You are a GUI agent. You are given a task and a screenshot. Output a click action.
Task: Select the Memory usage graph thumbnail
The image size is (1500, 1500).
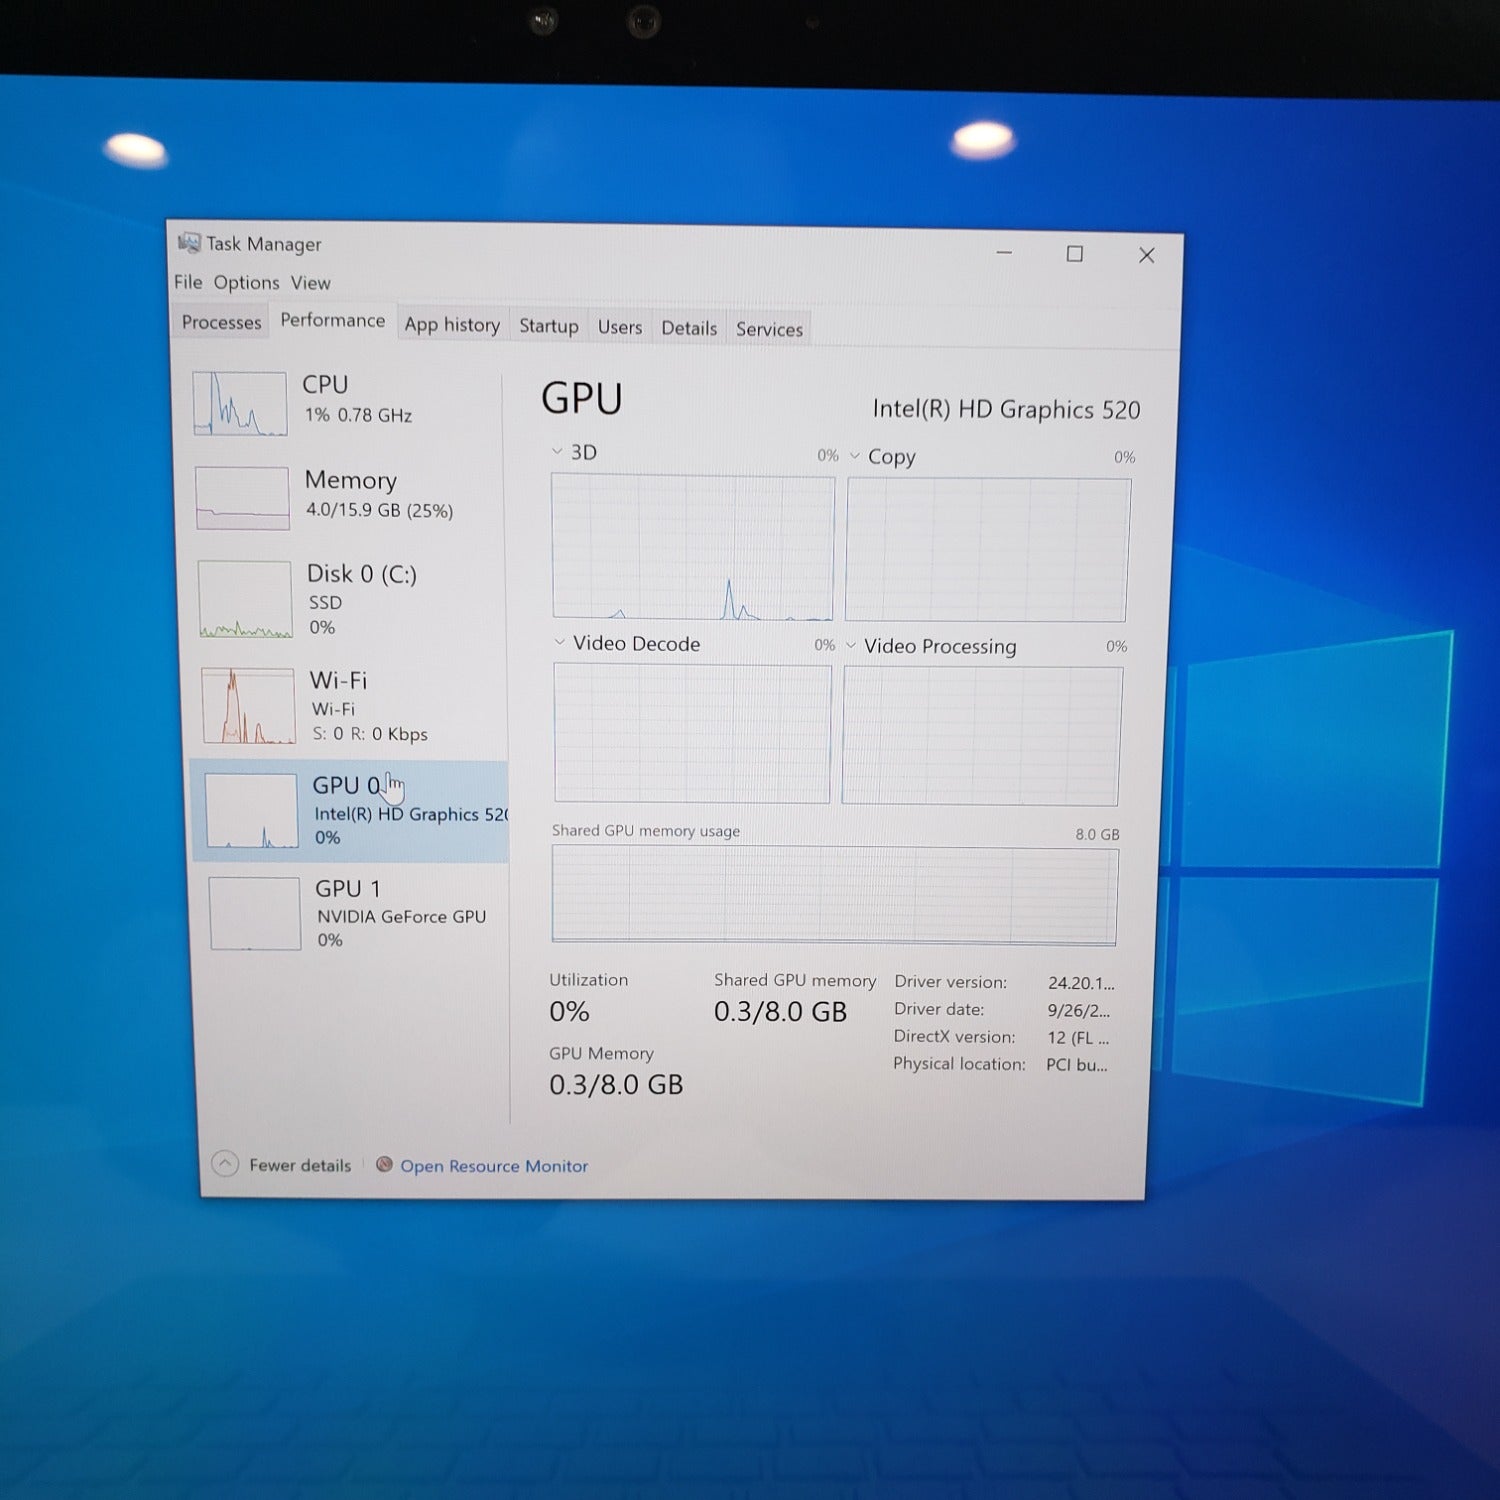pyautogui.click(x=243, y=498)
